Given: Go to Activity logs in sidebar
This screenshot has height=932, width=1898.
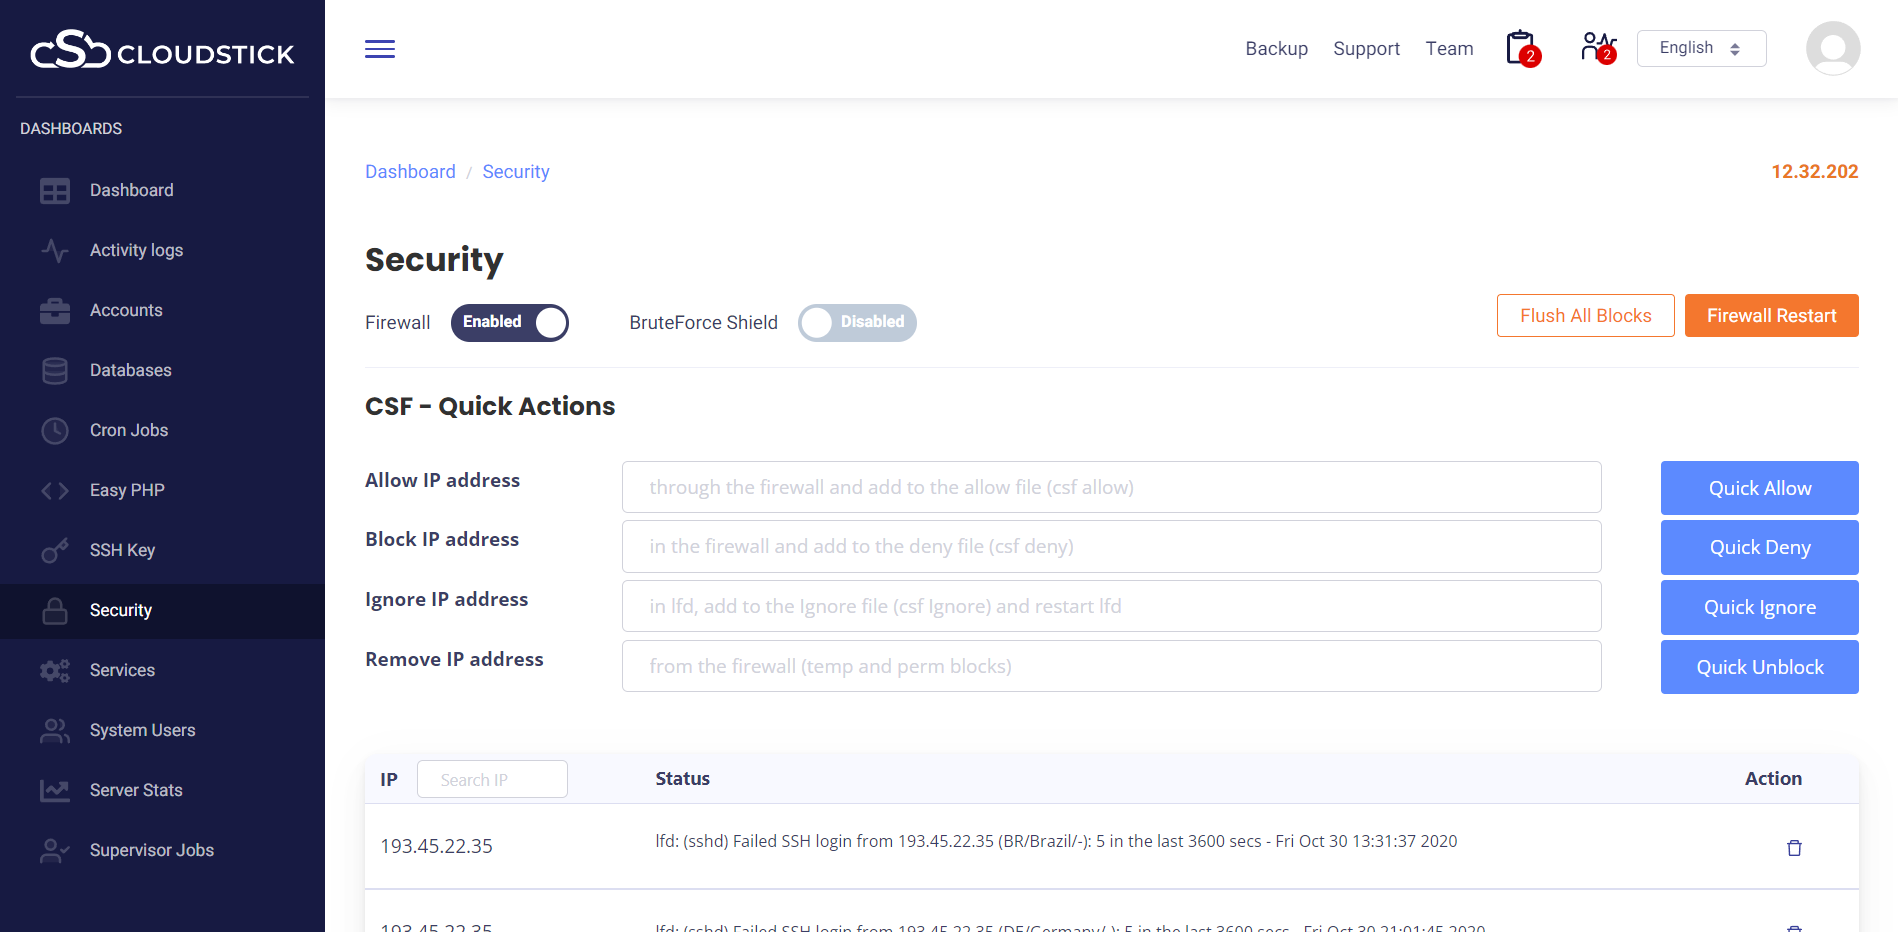Looking at the screenshot, I should click(x=136, y=250).
